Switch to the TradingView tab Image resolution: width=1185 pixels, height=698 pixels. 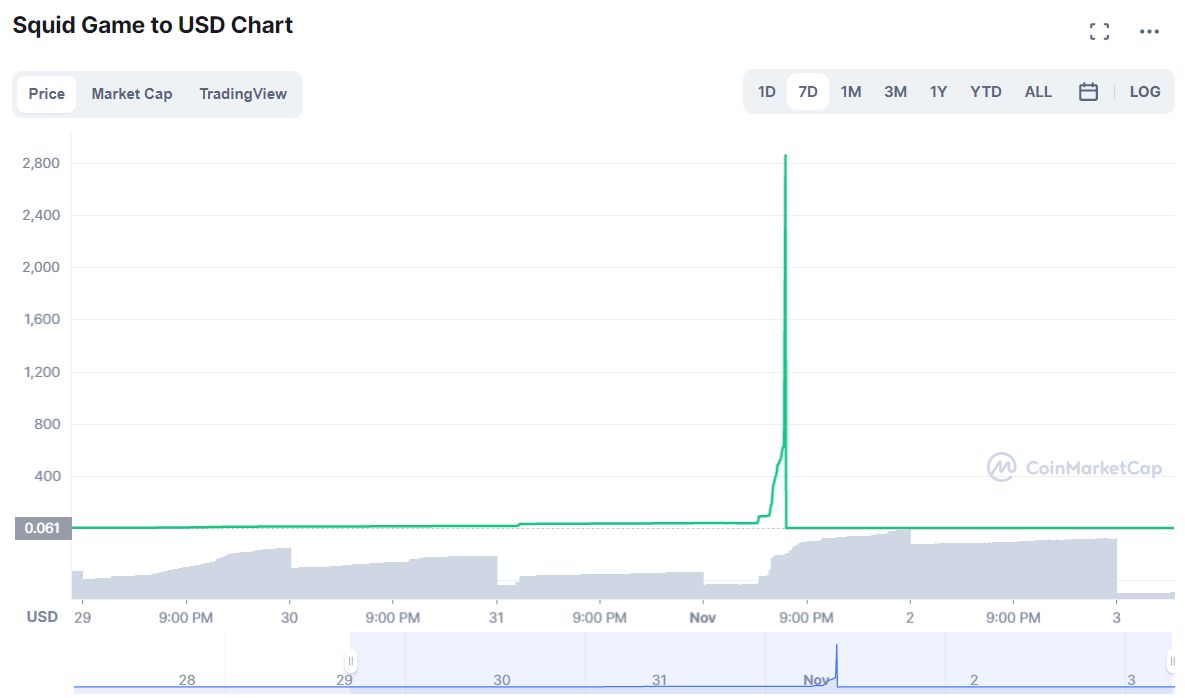pos(243,94)
